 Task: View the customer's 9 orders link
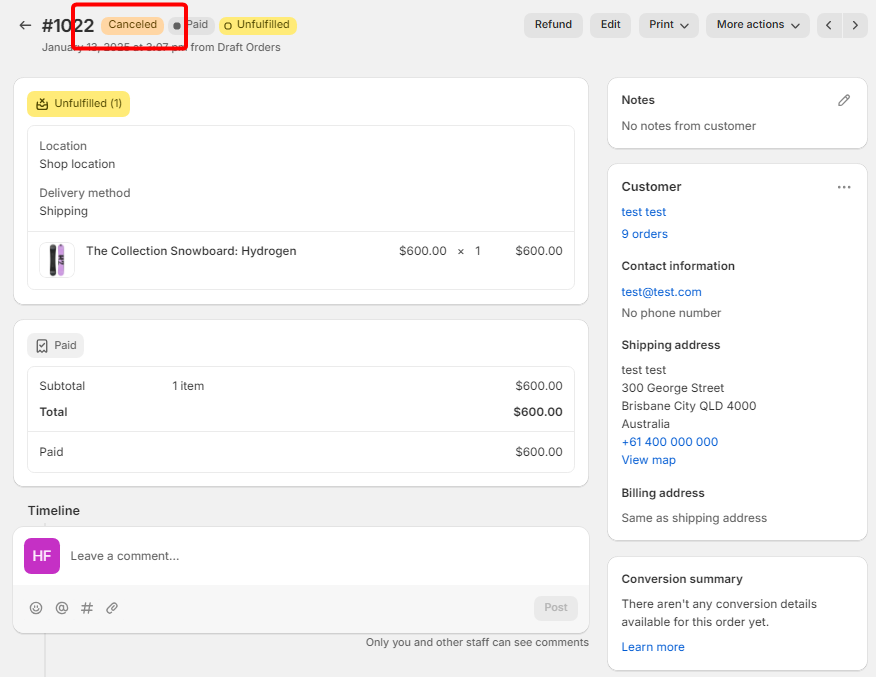click(x=644, y=234)
